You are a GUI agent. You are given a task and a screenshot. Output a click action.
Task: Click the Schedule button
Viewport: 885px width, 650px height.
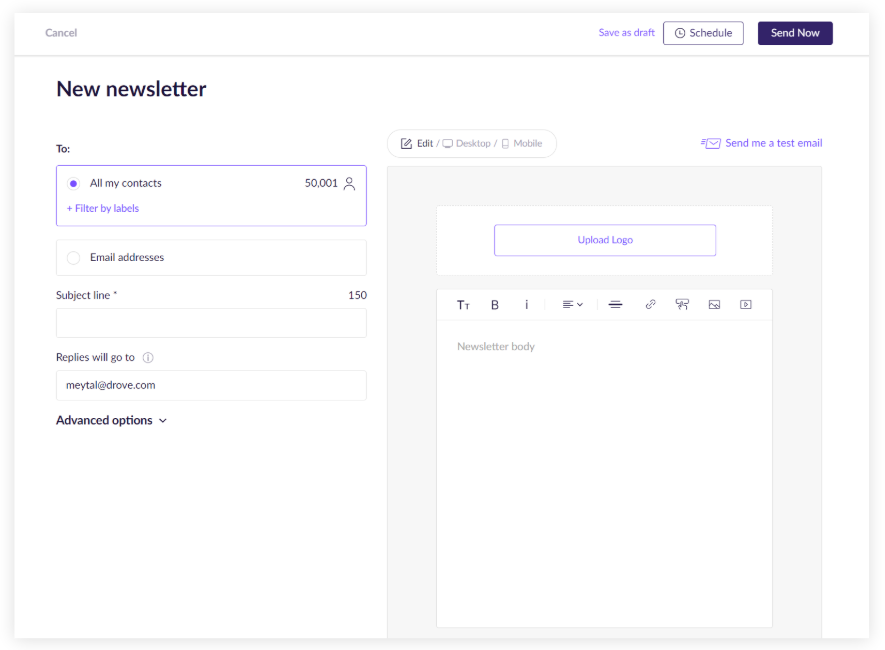(x=703, y=33)
